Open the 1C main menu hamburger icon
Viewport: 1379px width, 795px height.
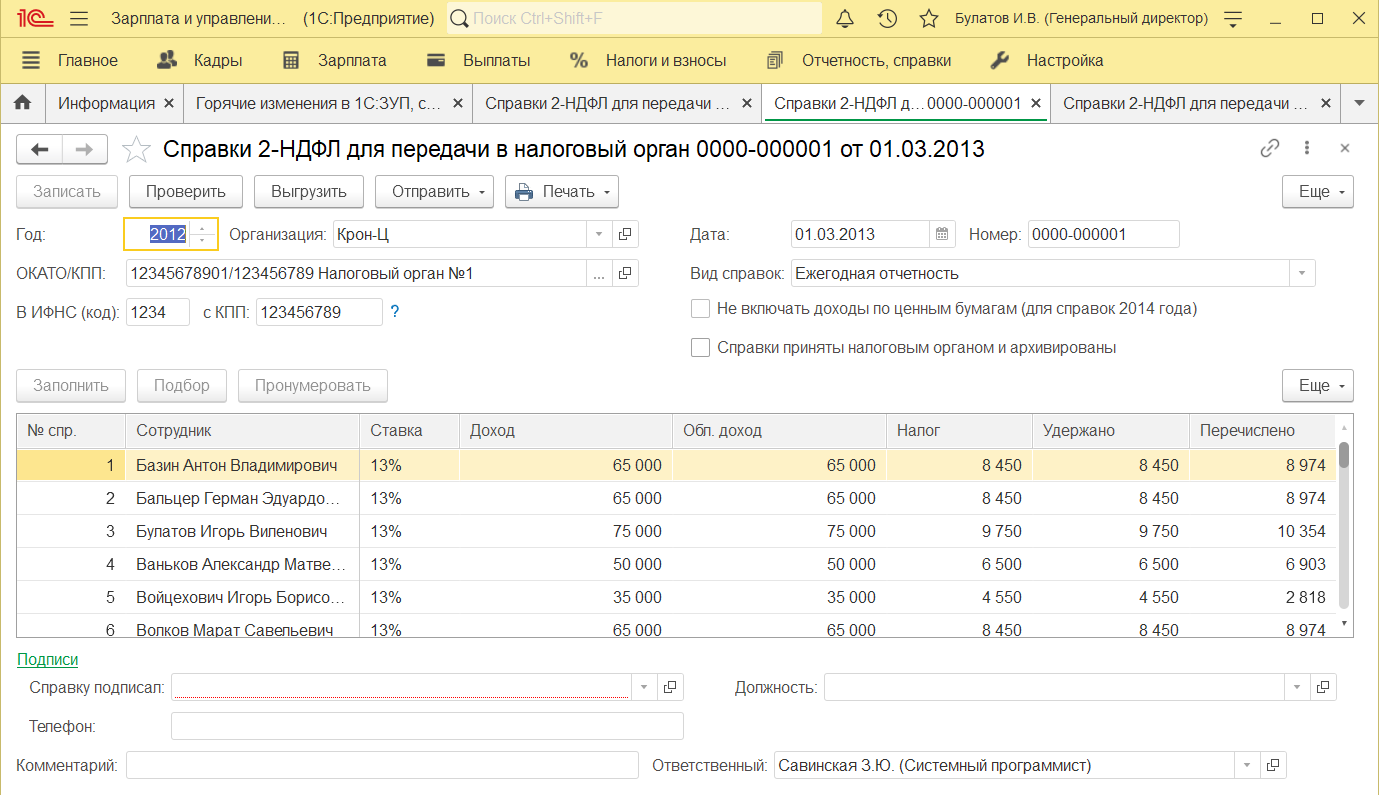pos(80,18)
